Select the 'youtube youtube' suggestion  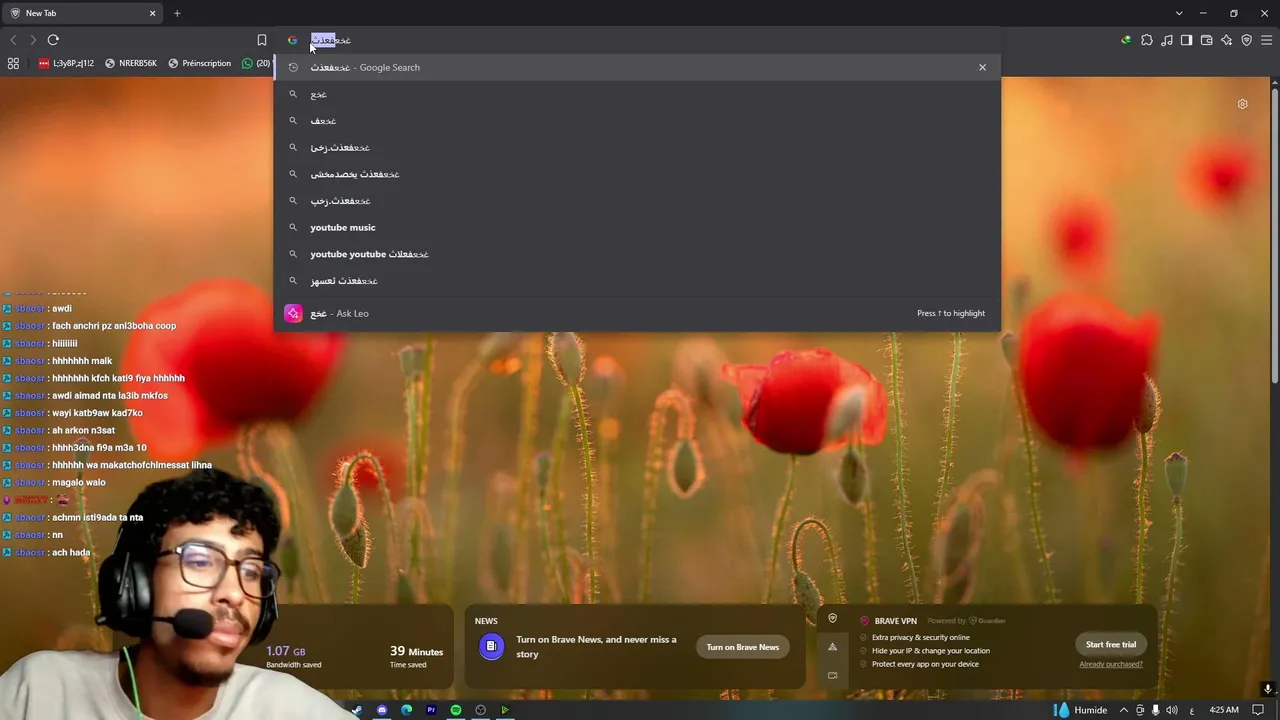coord(637,254)
